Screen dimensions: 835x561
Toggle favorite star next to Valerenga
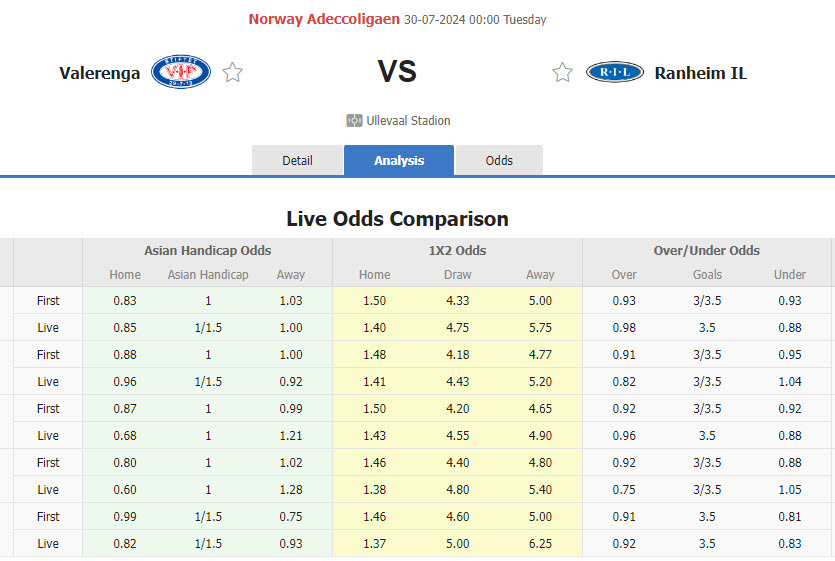[233, 72]
